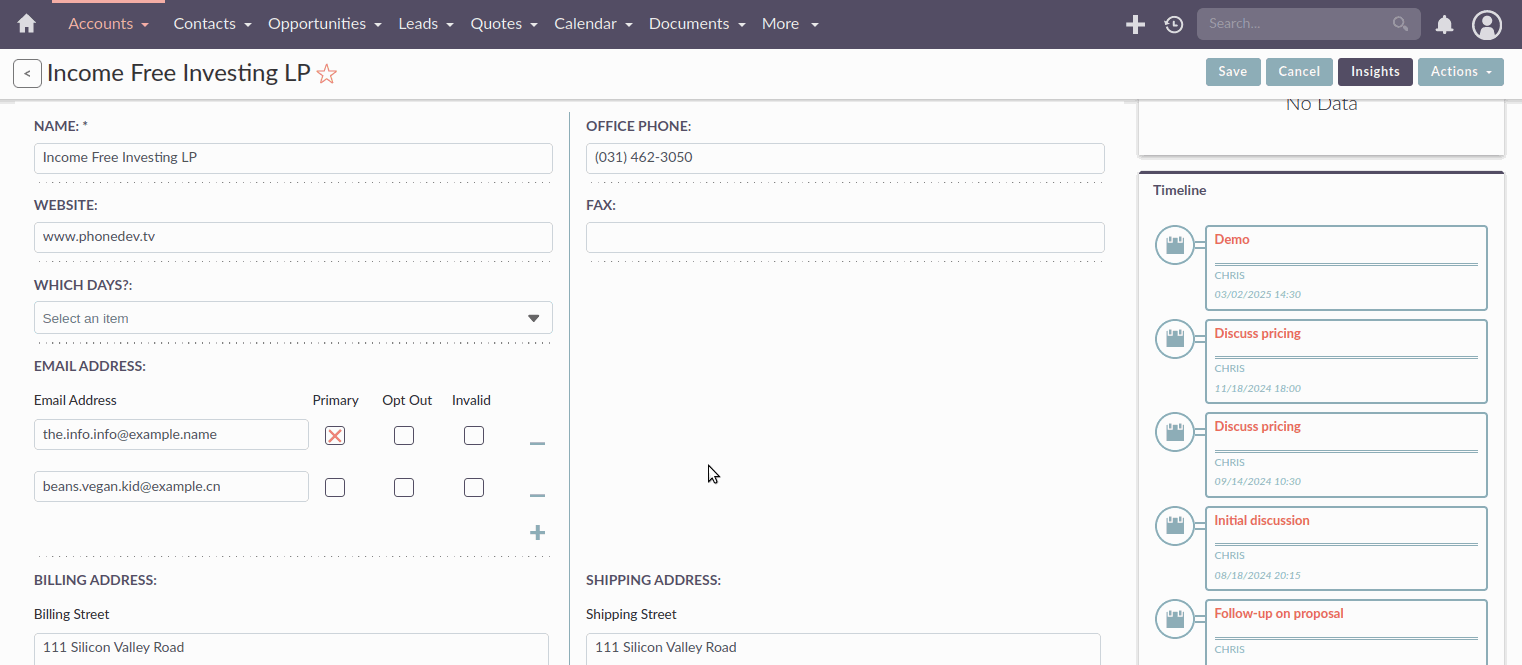Click inside the Website field
Viewport: 1522px width, 665px height.
[293, 237]
